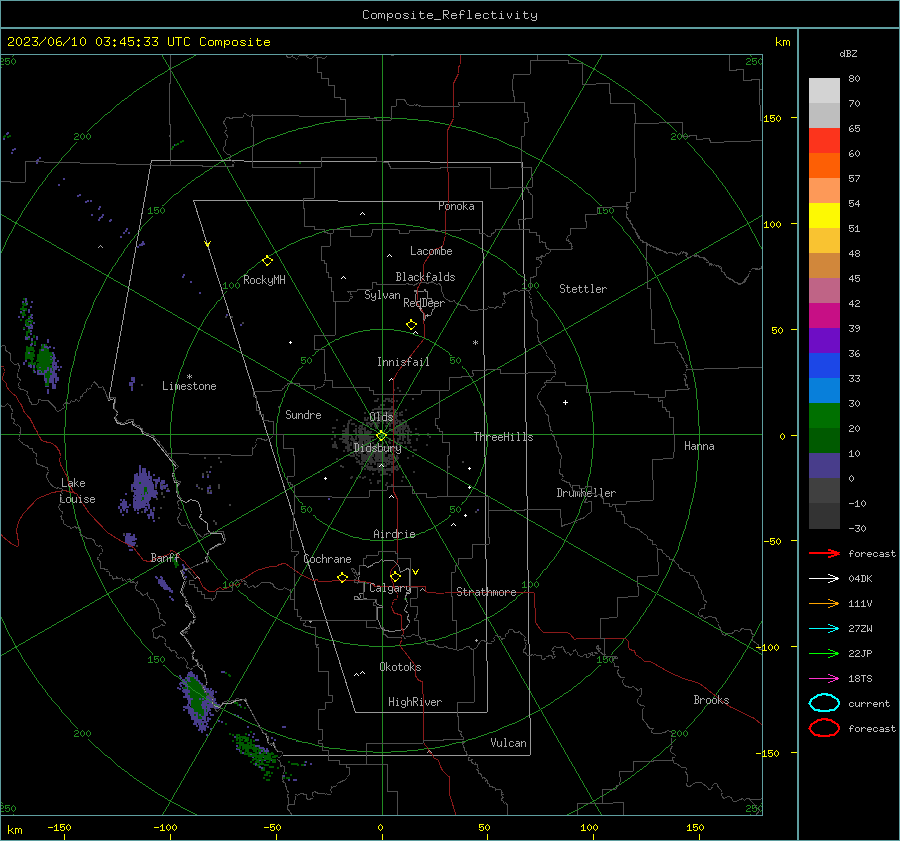
Task: Click the gray clutter echo around Olds-Didsbury
Action: click(x=376, y=439)
